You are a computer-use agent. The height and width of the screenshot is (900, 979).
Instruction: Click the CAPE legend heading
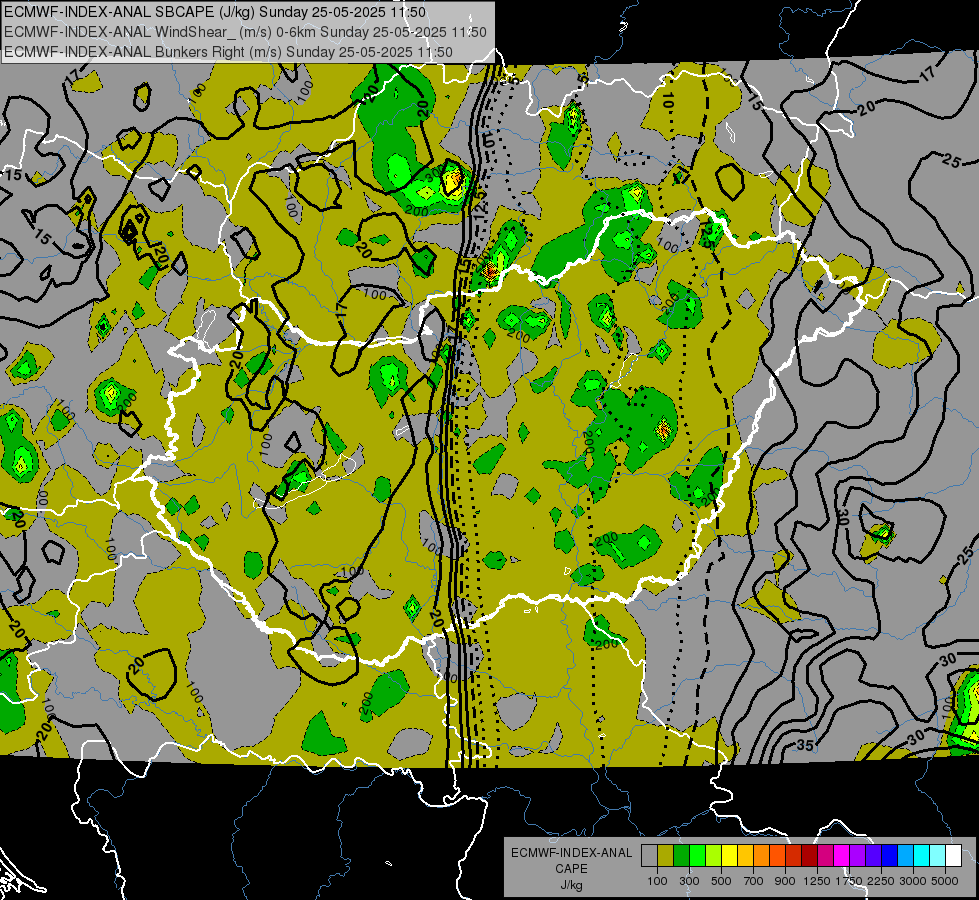coord(571,869)
